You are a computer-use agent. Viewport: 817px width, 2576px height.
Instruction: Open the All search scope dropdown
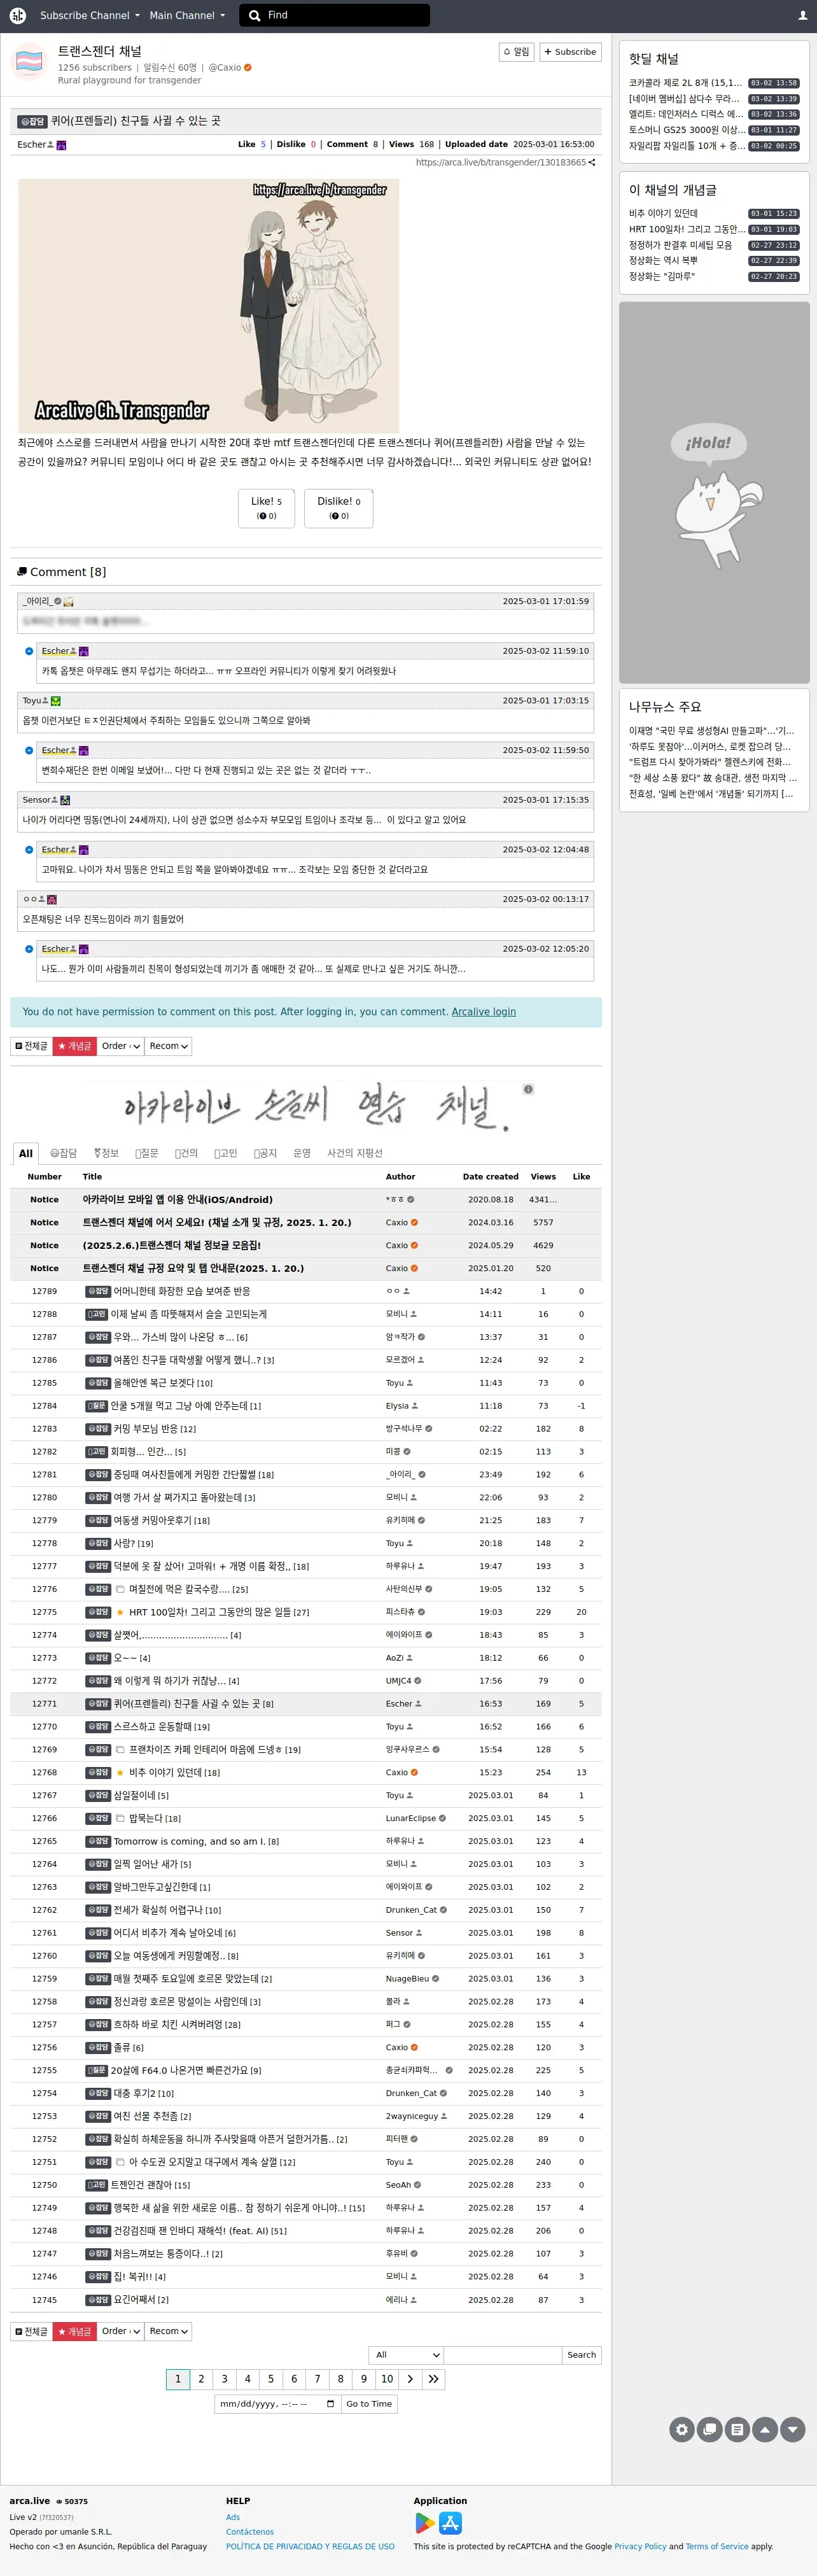pos(406,2355)
